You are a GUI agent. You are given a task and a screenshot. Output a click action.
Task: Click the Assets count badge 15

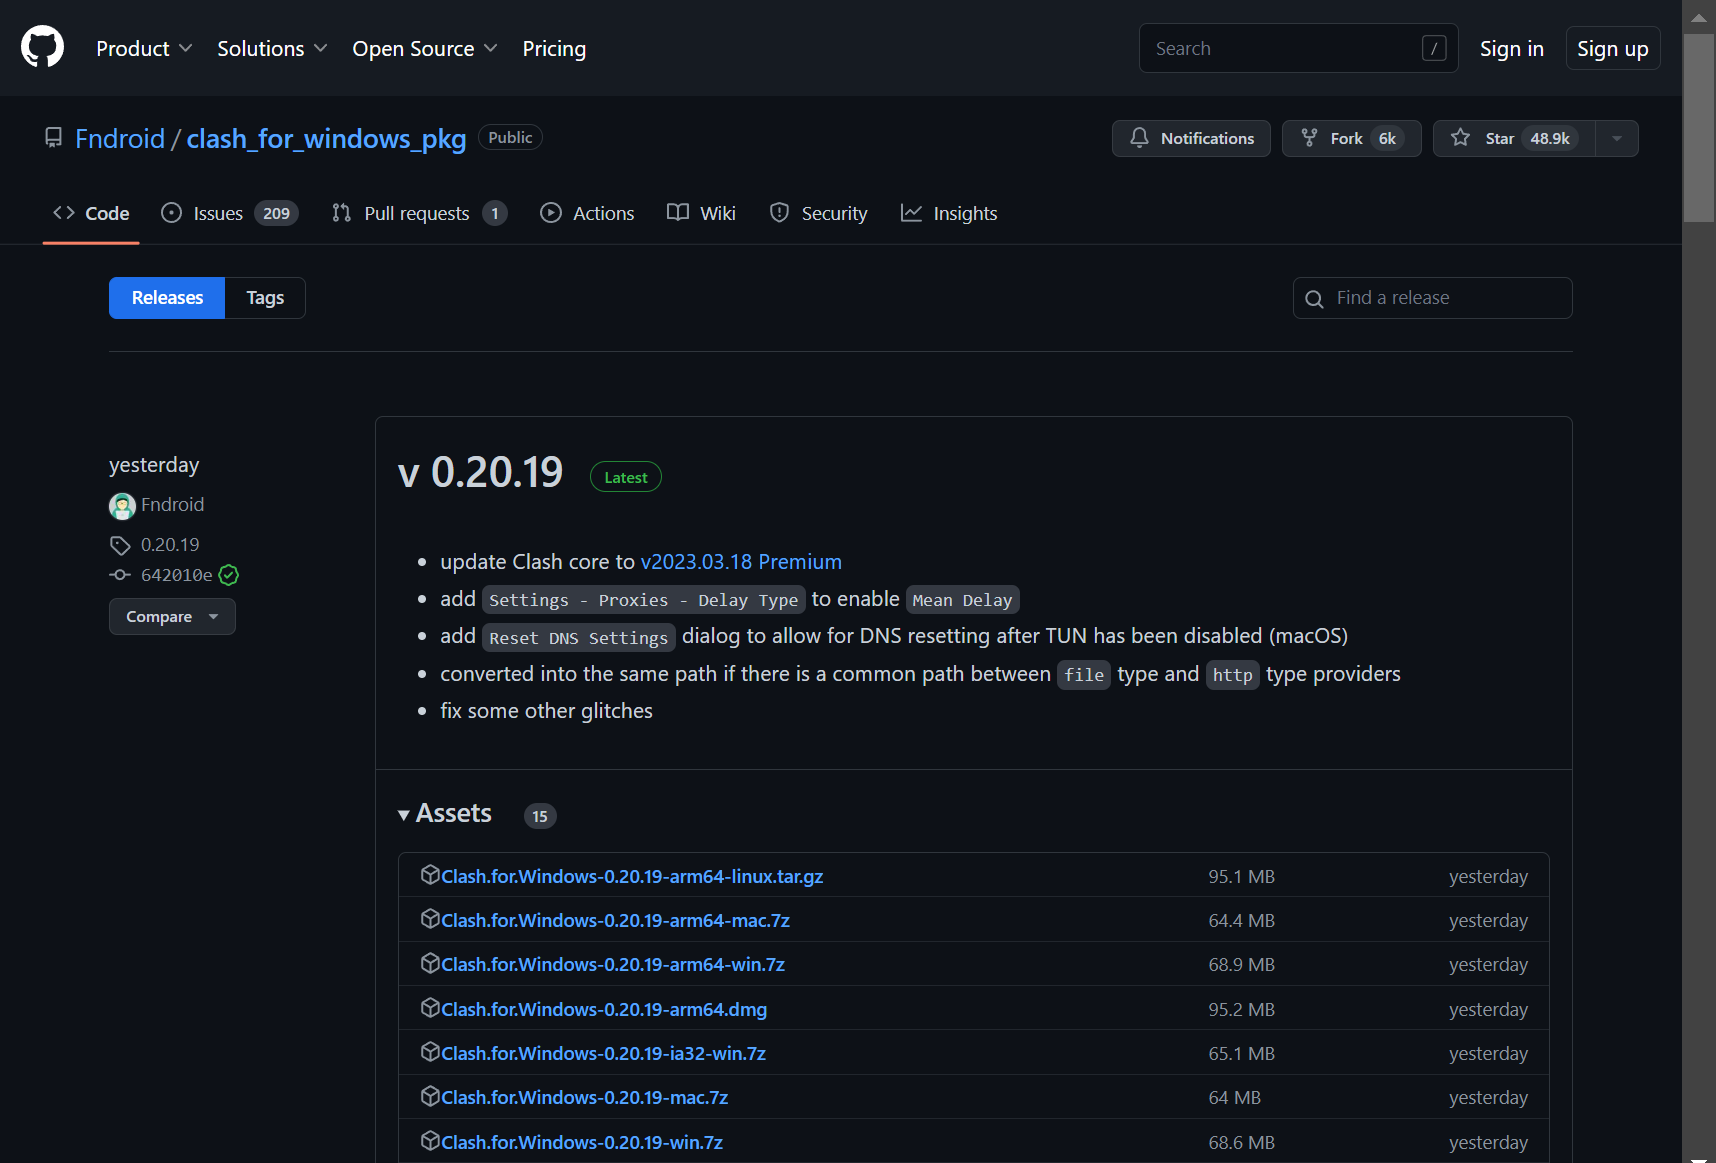pyautogui.click(x=540, y=816)
